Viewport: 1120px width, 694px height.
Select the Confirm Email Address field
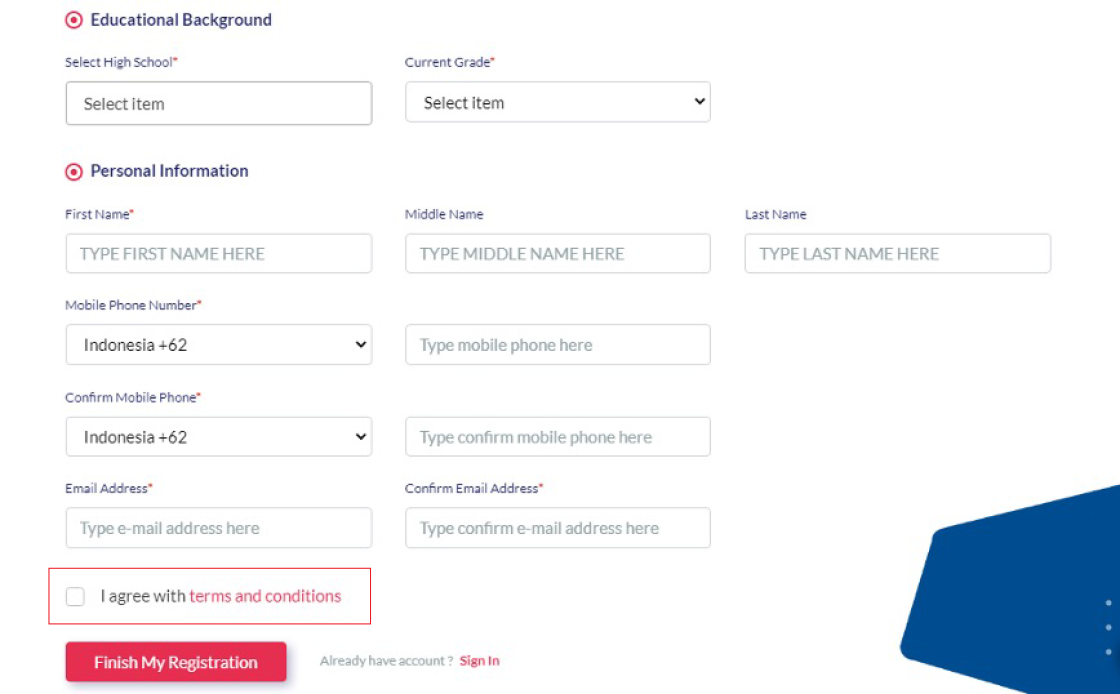[558, 528]
